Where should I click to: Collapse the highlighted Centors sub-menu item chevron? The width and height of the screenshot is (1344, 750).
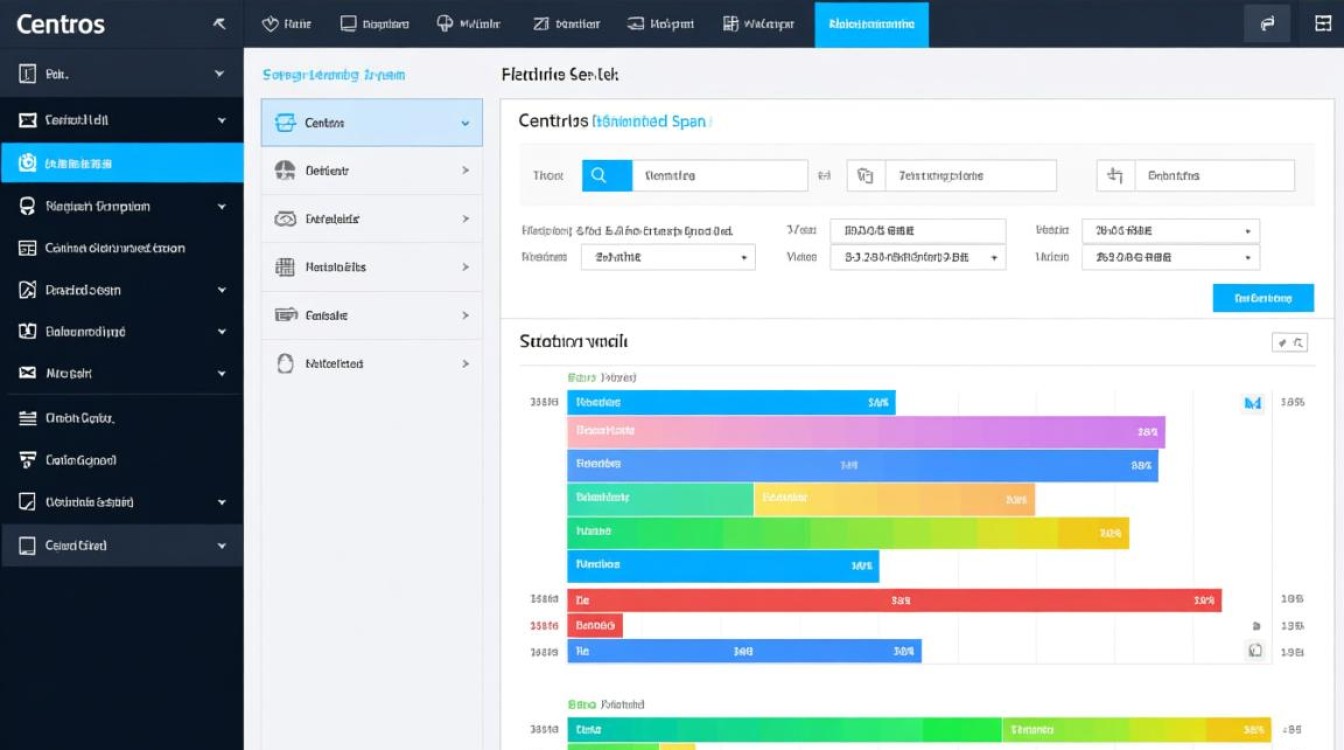tap(465, 123)
